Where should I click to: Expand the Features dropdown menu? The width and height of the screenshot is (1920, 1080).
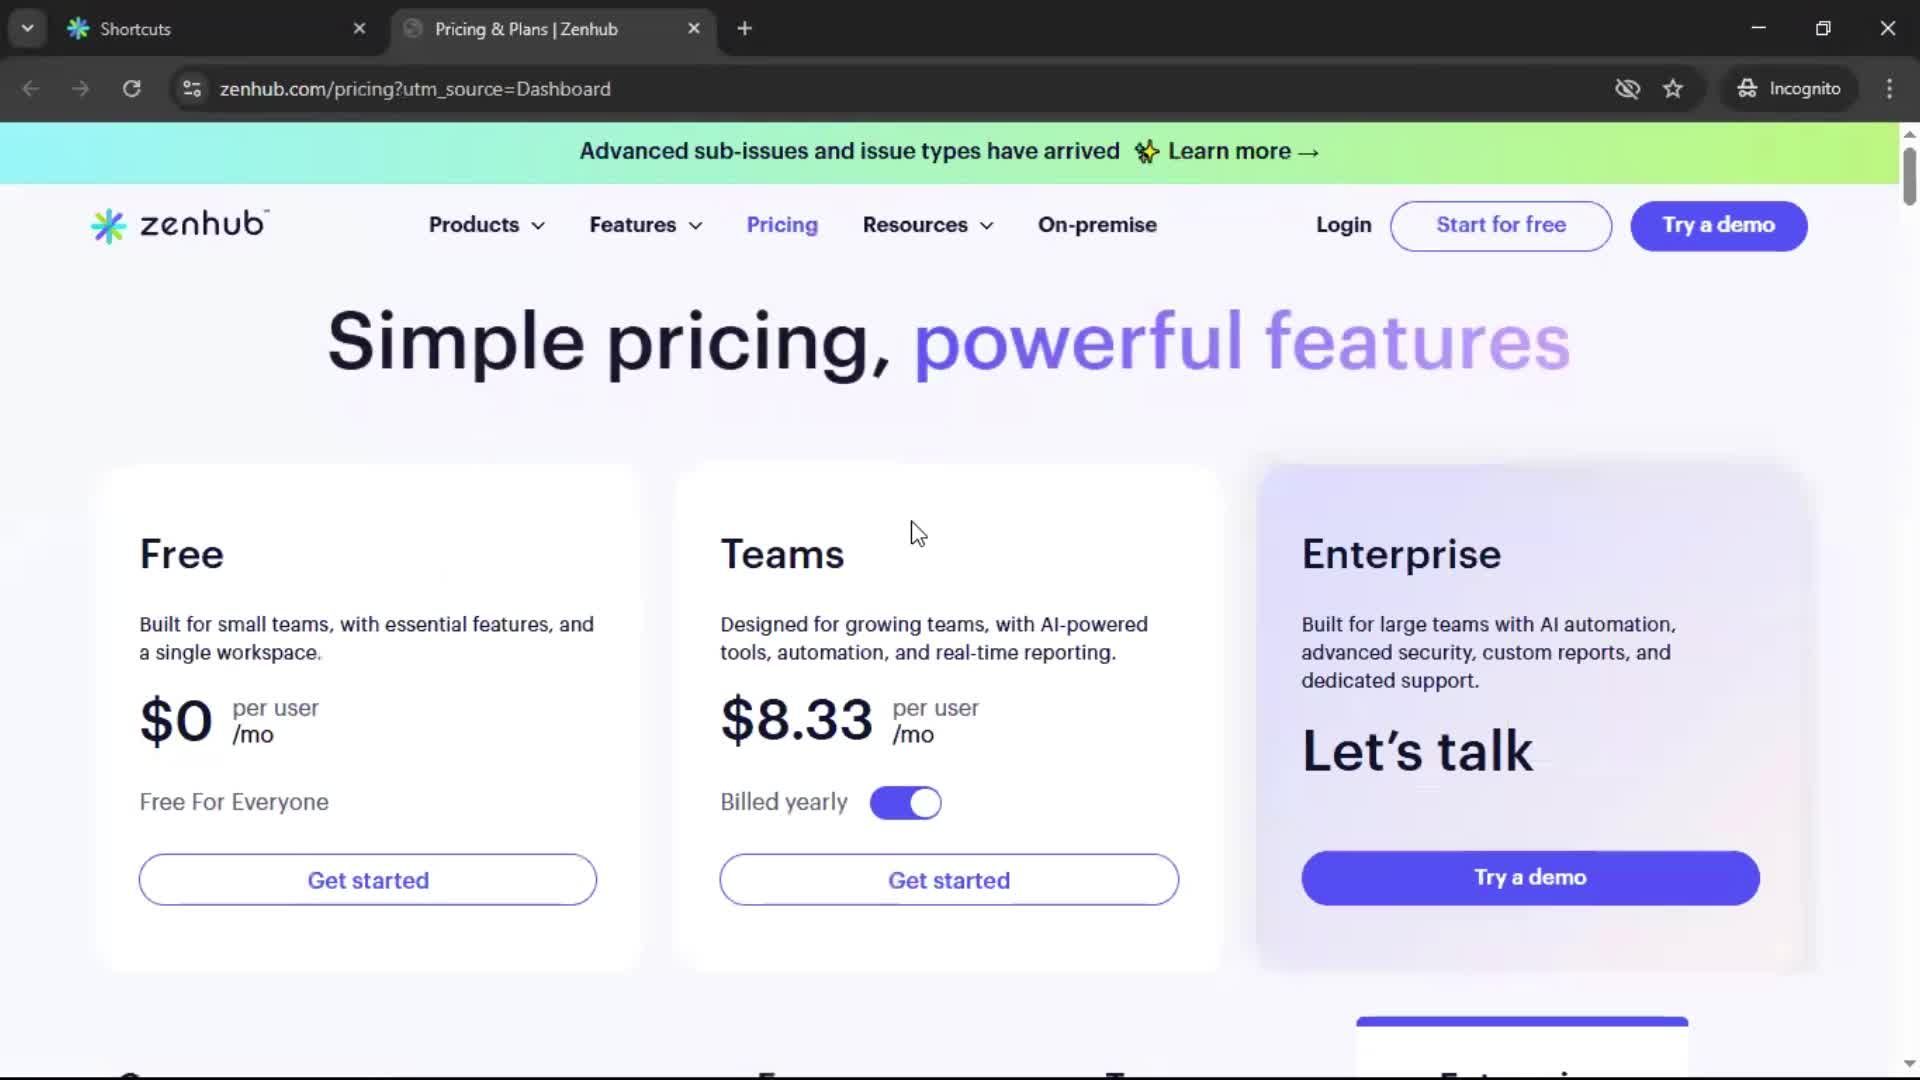(x=645, y=225)
